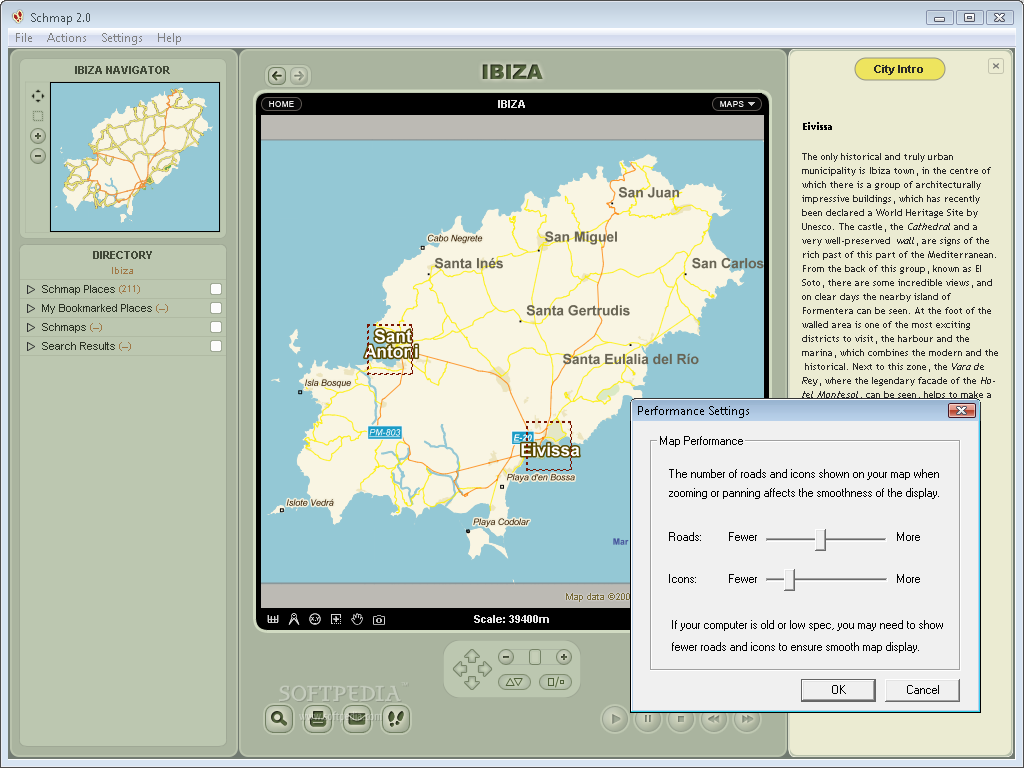This screenshot has width=1024, height=768.
Task: Click the X,Y coordinates icon
Action: [x=315, y=619]
